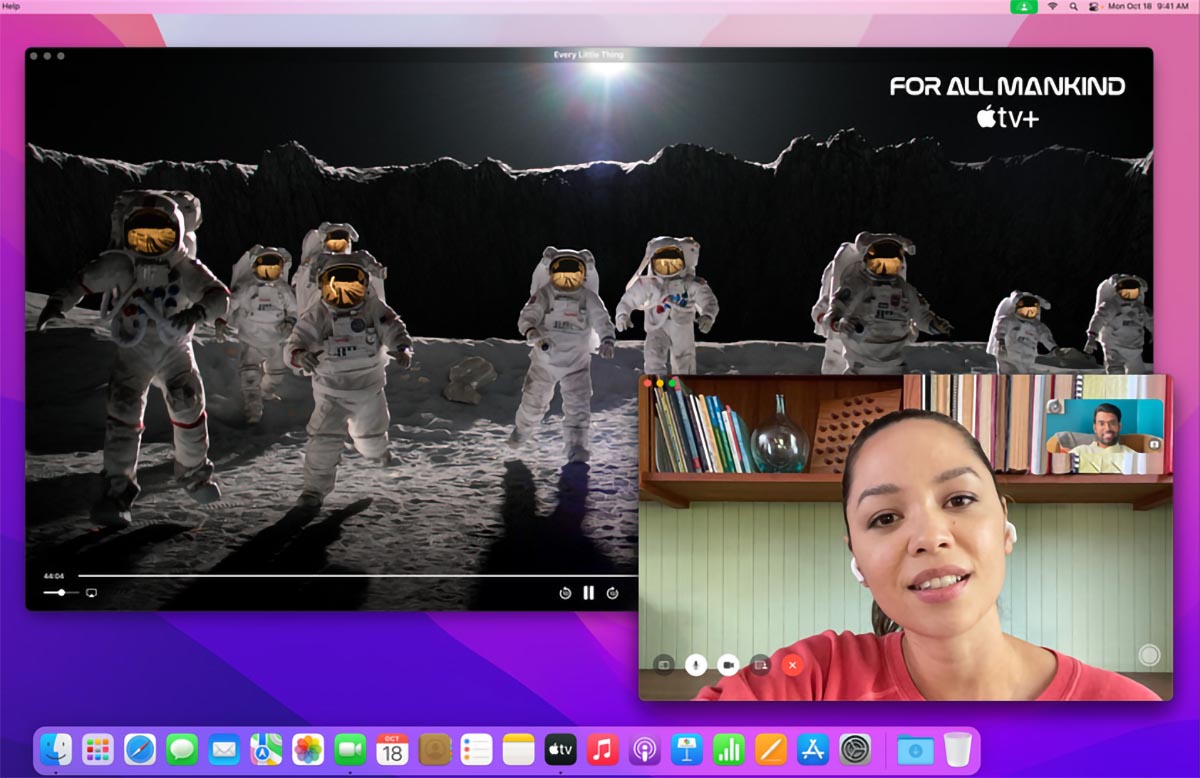Open the SharePlay status menu bar item

[x=1024, y=6]
